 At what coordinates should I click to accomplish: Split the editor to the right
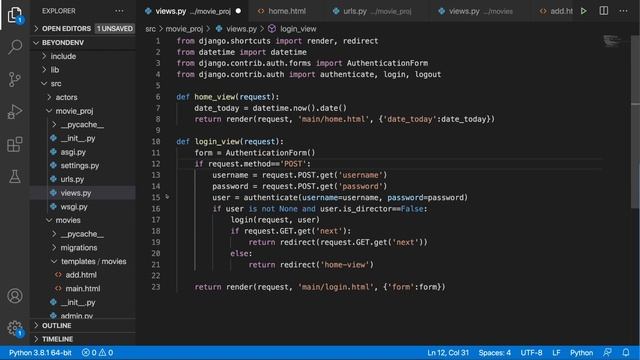(604, 11)
